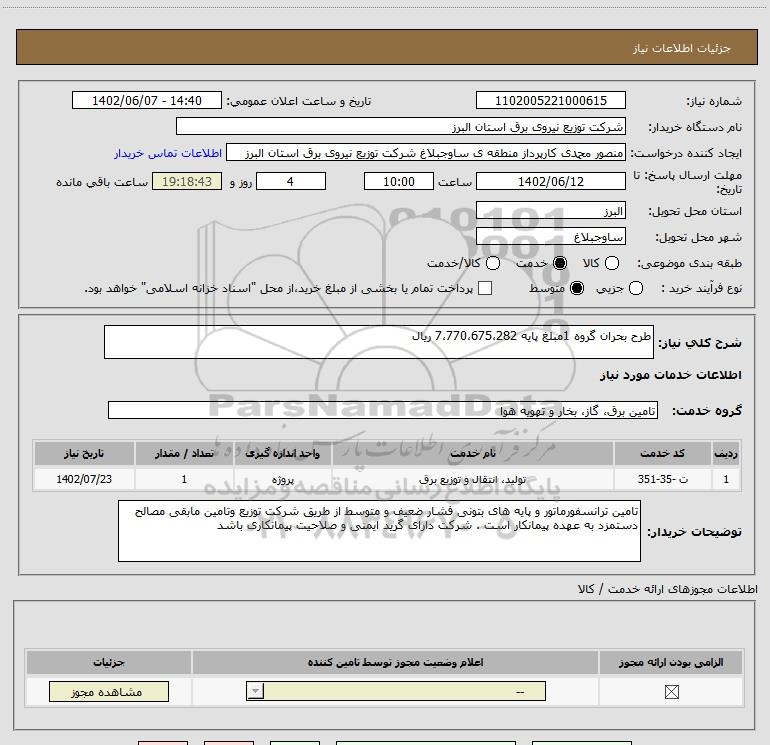
Task: Click the buyer name field شرکت توزیع نیروی برق
Action: pos(401,126)
